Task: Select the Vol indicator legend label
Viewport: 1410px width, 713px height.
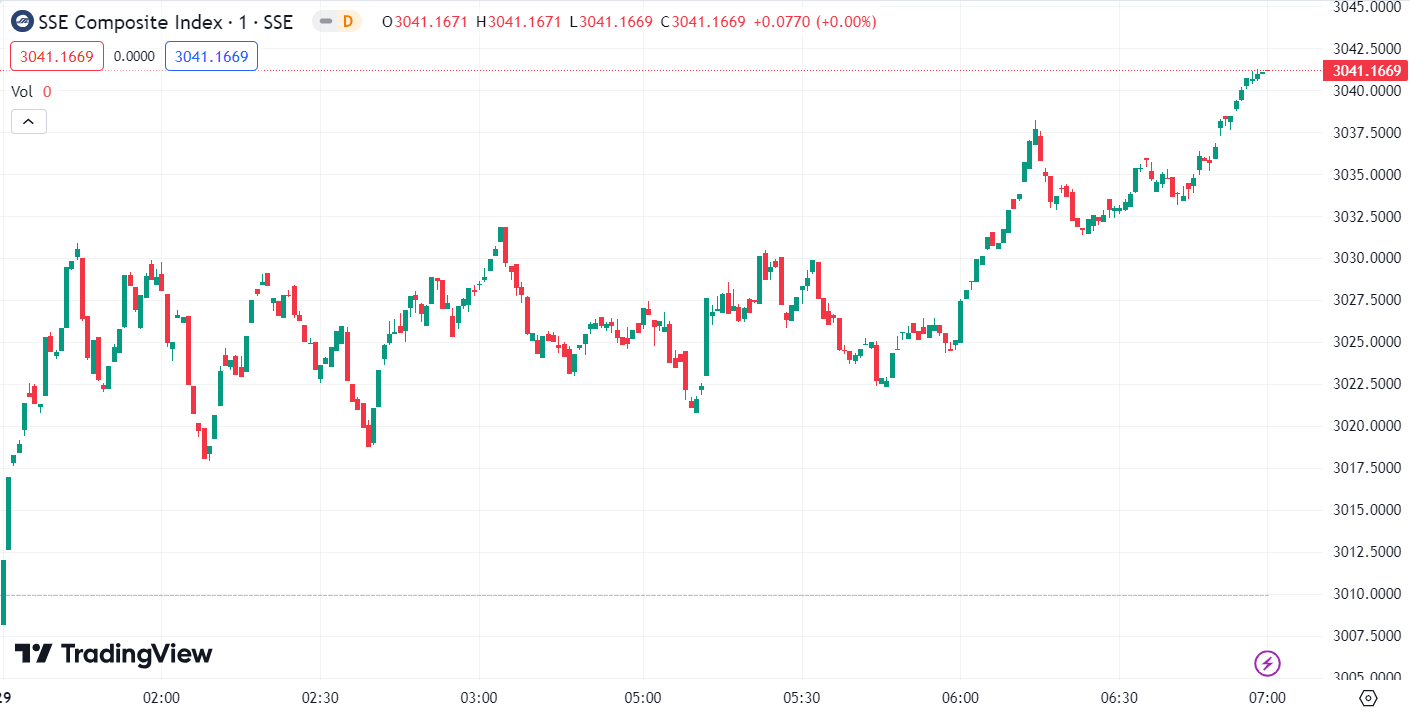Action: pos(22,91)
